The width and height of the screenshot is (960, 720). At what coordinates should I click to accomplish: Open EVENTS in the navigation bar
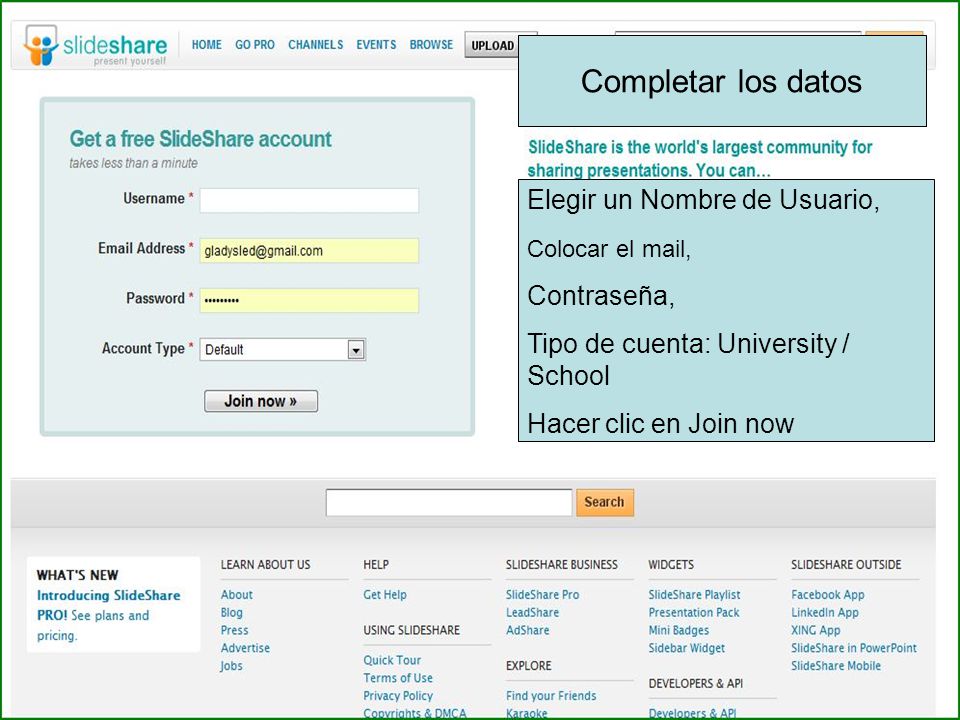[376, 45]
